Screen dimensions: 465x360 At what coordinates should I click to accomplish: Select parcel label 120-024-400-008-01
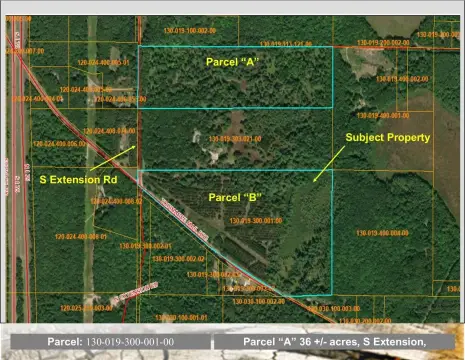(x=81, y=237)
